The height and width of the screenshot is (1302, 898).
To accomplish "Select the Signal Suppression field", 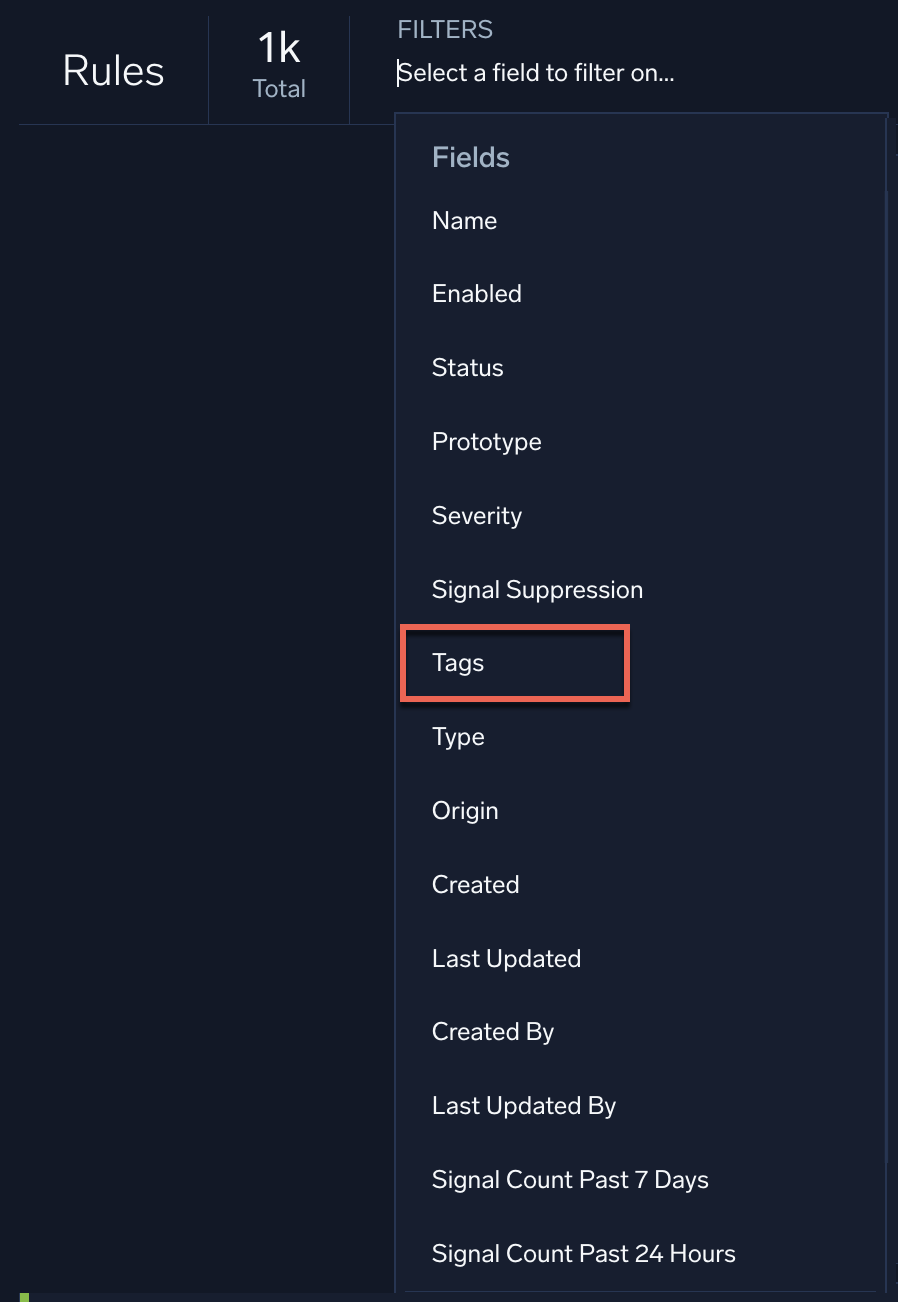I will [537, 590].
